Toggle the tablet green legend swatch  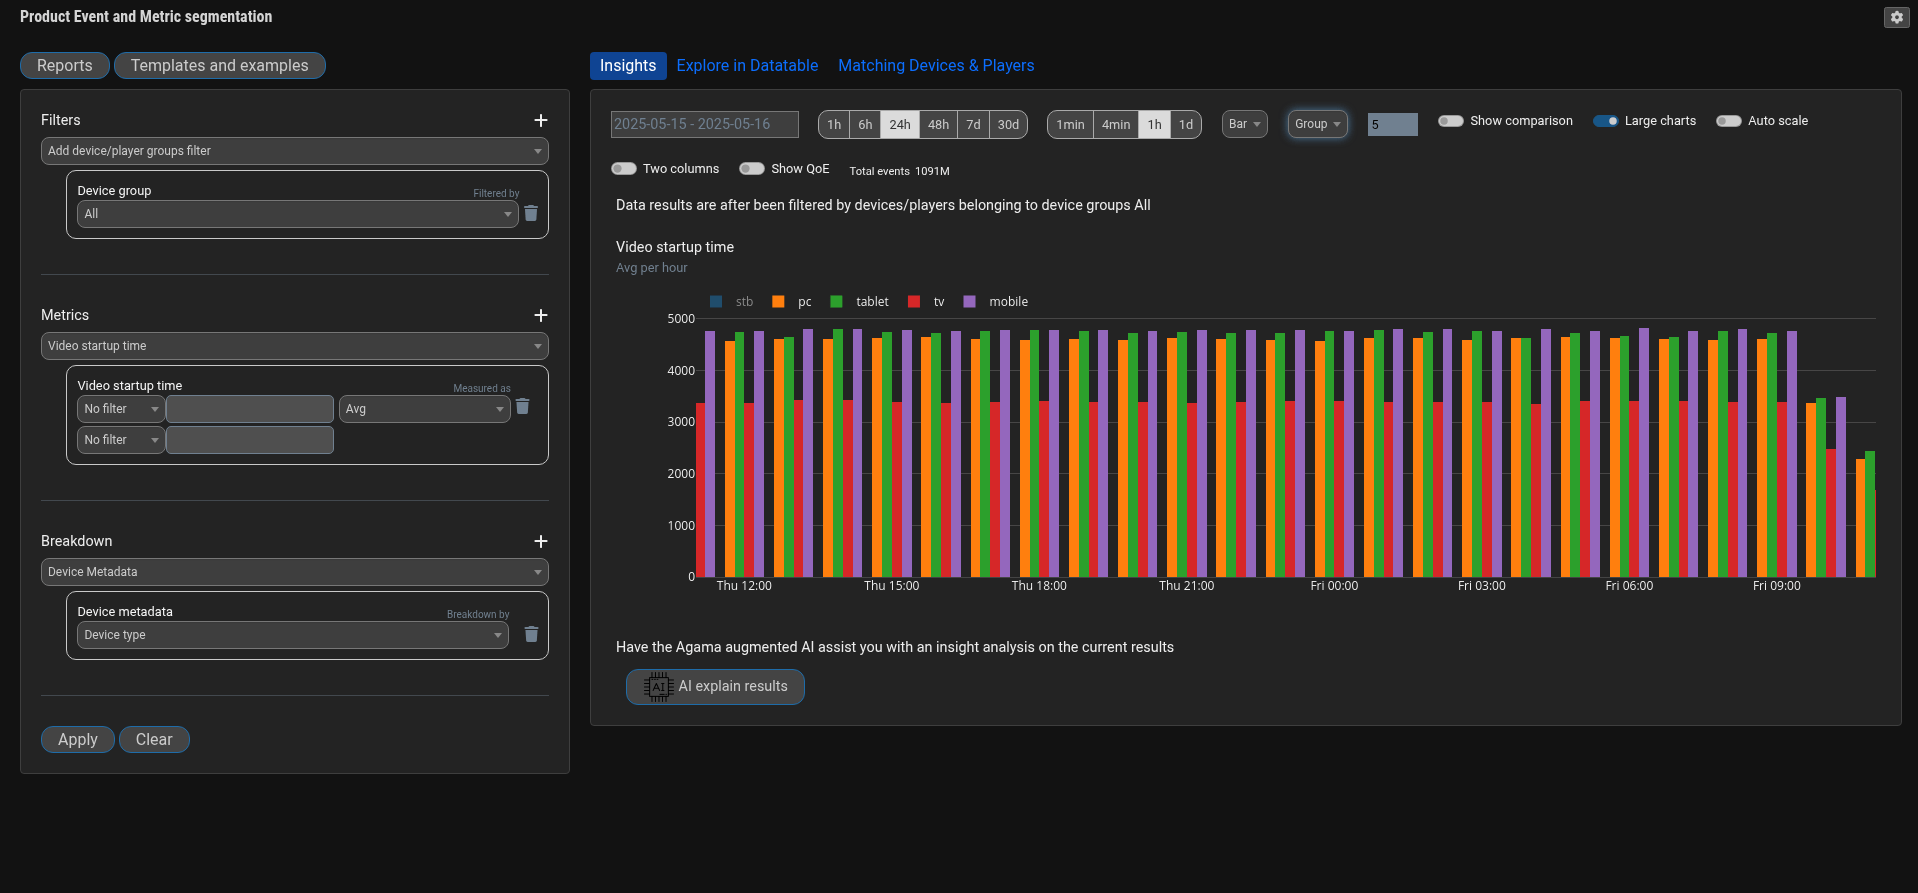(x=836, y=302)
